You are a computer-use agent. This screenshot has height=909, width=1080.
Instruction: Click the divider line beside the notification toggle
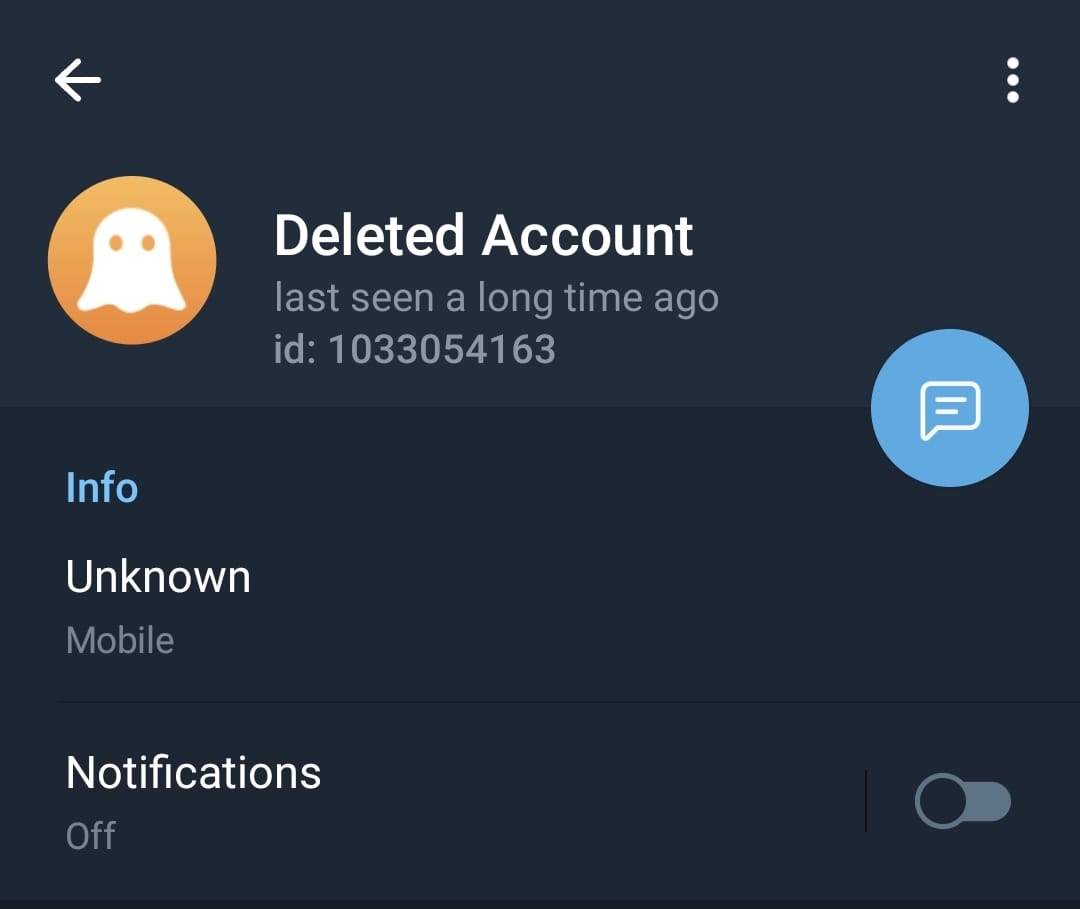click(865, 800)
